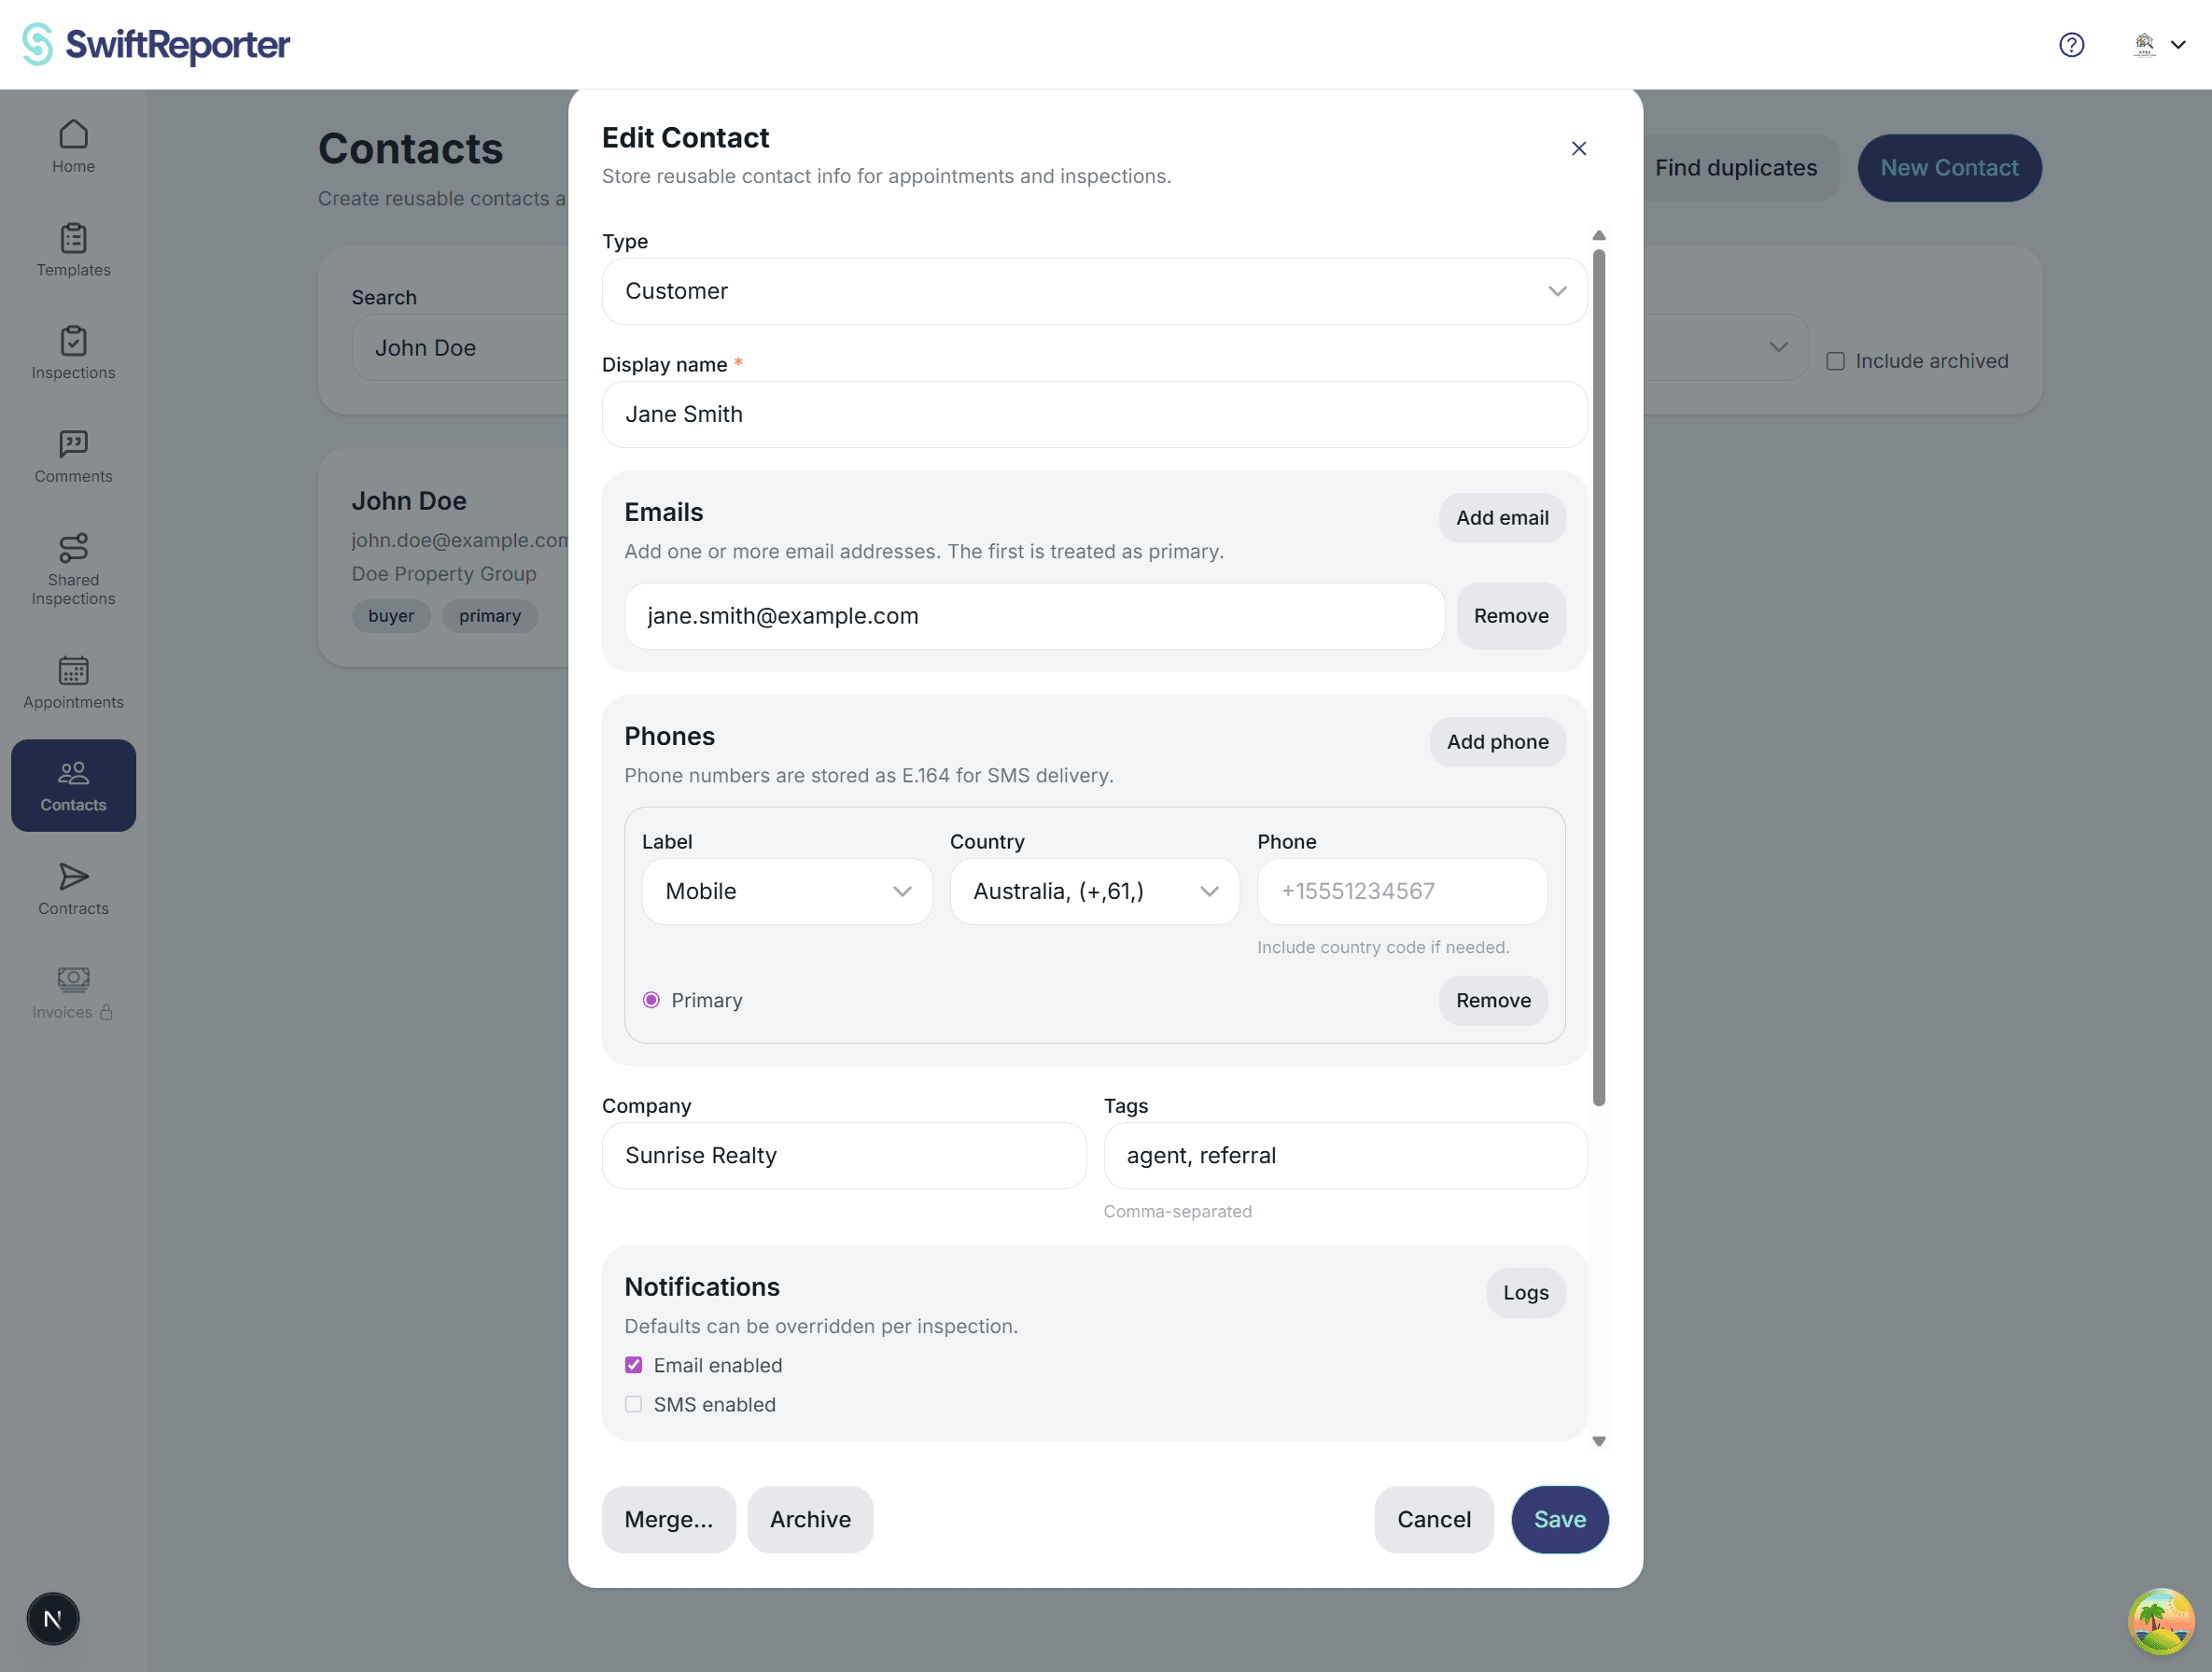Open the account menu in header

coord(2159,45)
